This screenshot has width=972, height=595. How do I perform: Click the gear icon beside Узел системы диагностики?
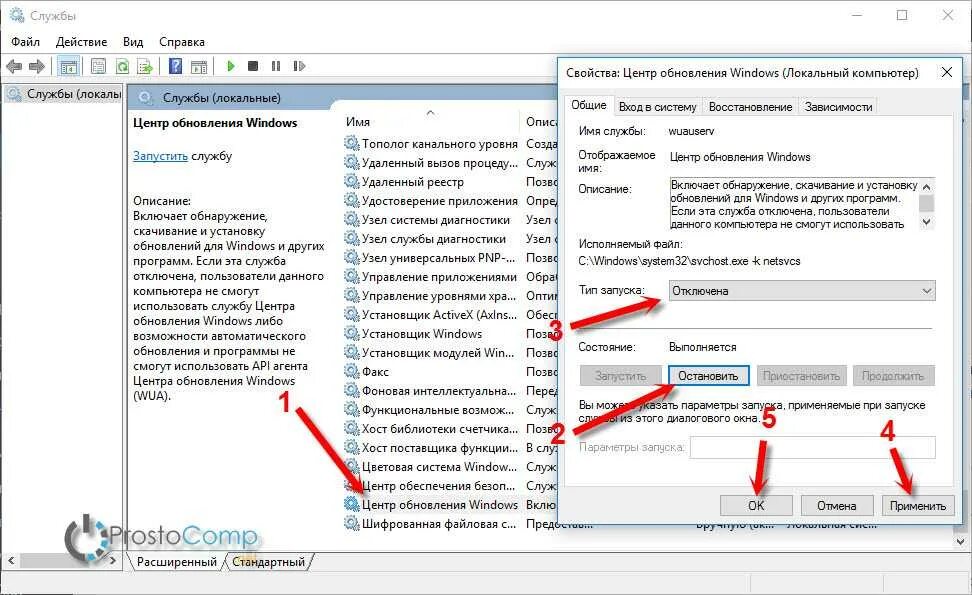coord(352,220)
